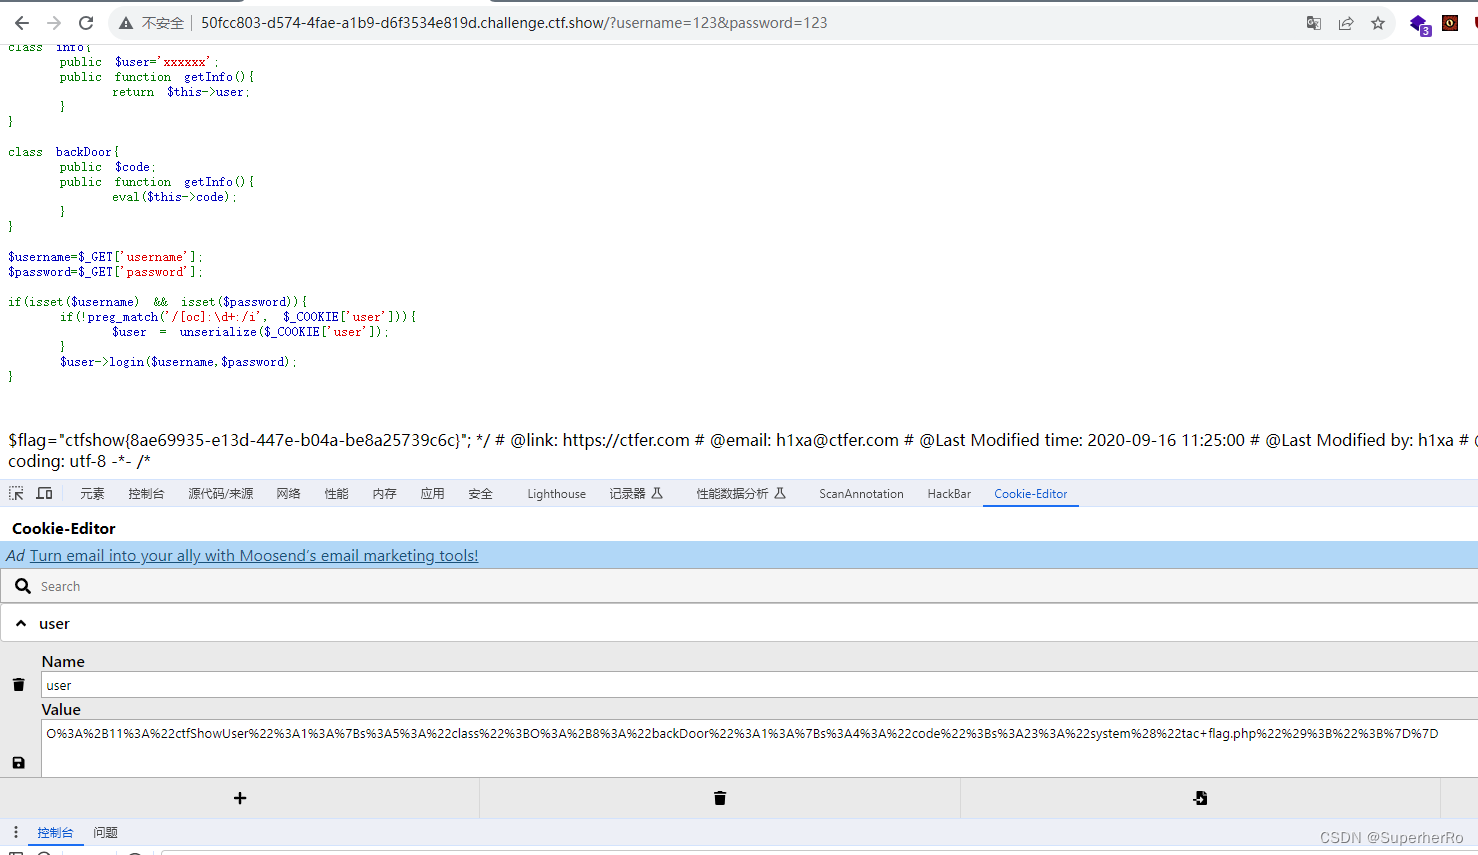Open the 应用 tab
This screenshot has width=1478, height=855.
coord(433,494)
